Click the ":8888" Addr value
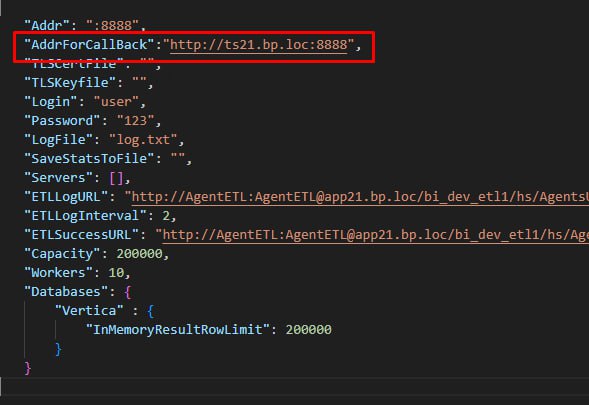This screenshot has height=405, width=589. 113,26
